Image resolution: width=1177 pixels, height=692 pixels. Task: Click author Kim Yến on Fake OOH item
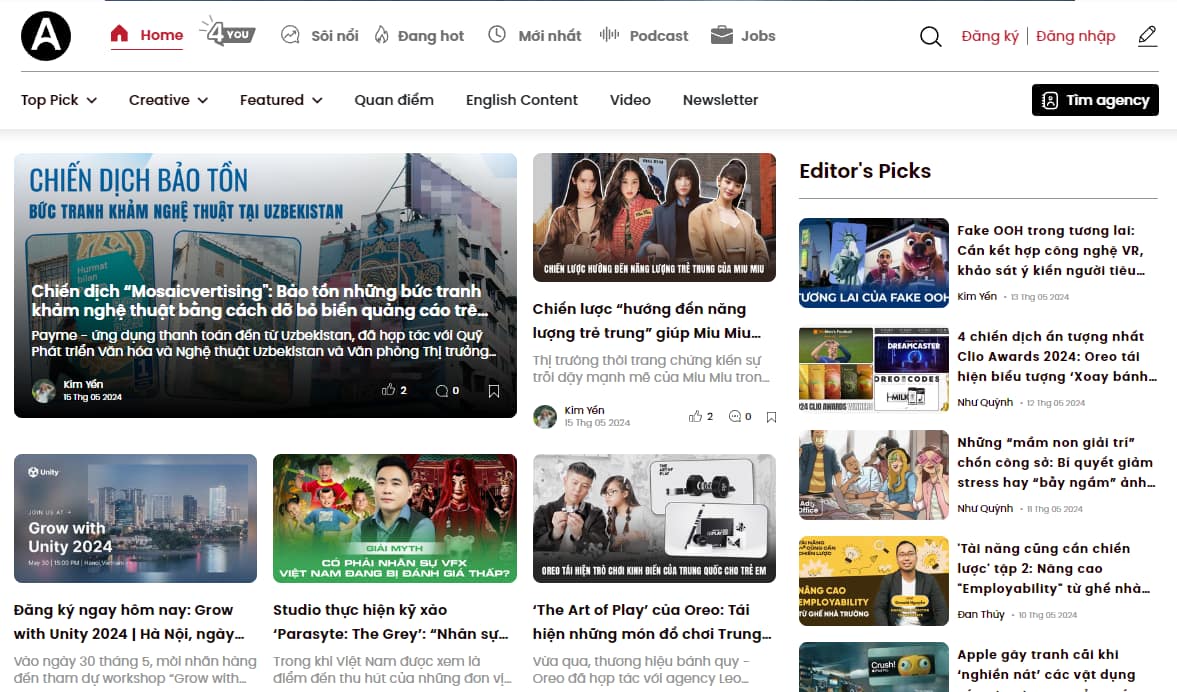click(x=977, y=296)
